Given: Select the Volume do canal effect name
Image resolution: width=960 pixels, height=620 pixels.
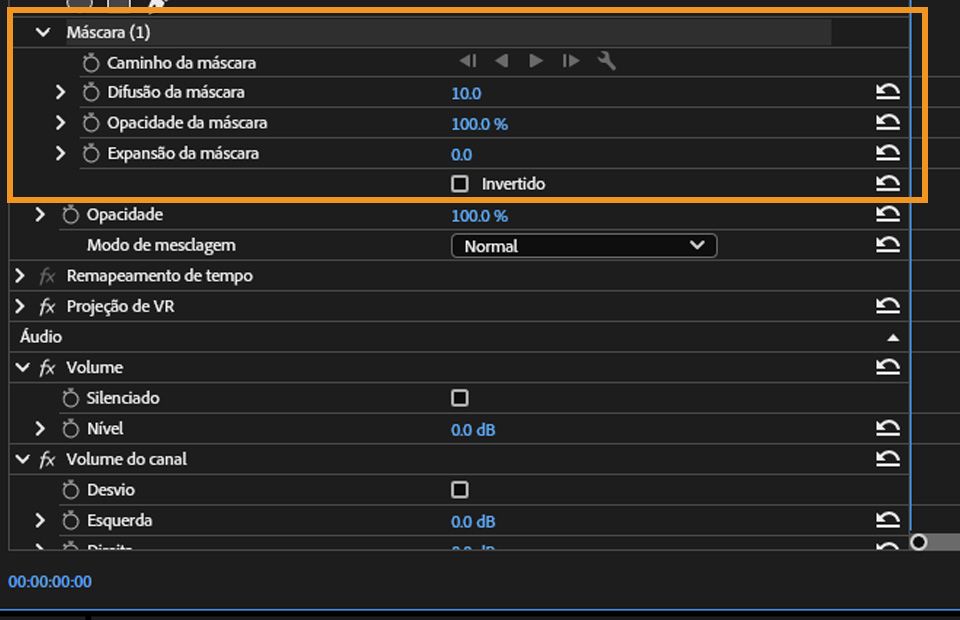Looking at the screenshot, I should tap(127, 459).
